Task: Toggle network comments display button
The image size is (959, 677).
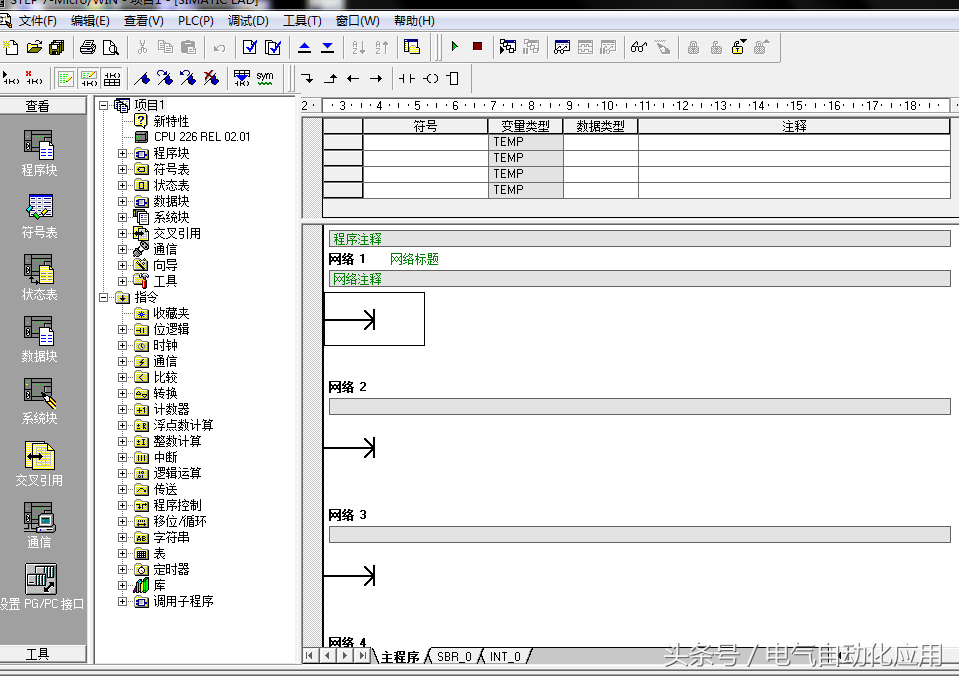Action: point(88,78)
